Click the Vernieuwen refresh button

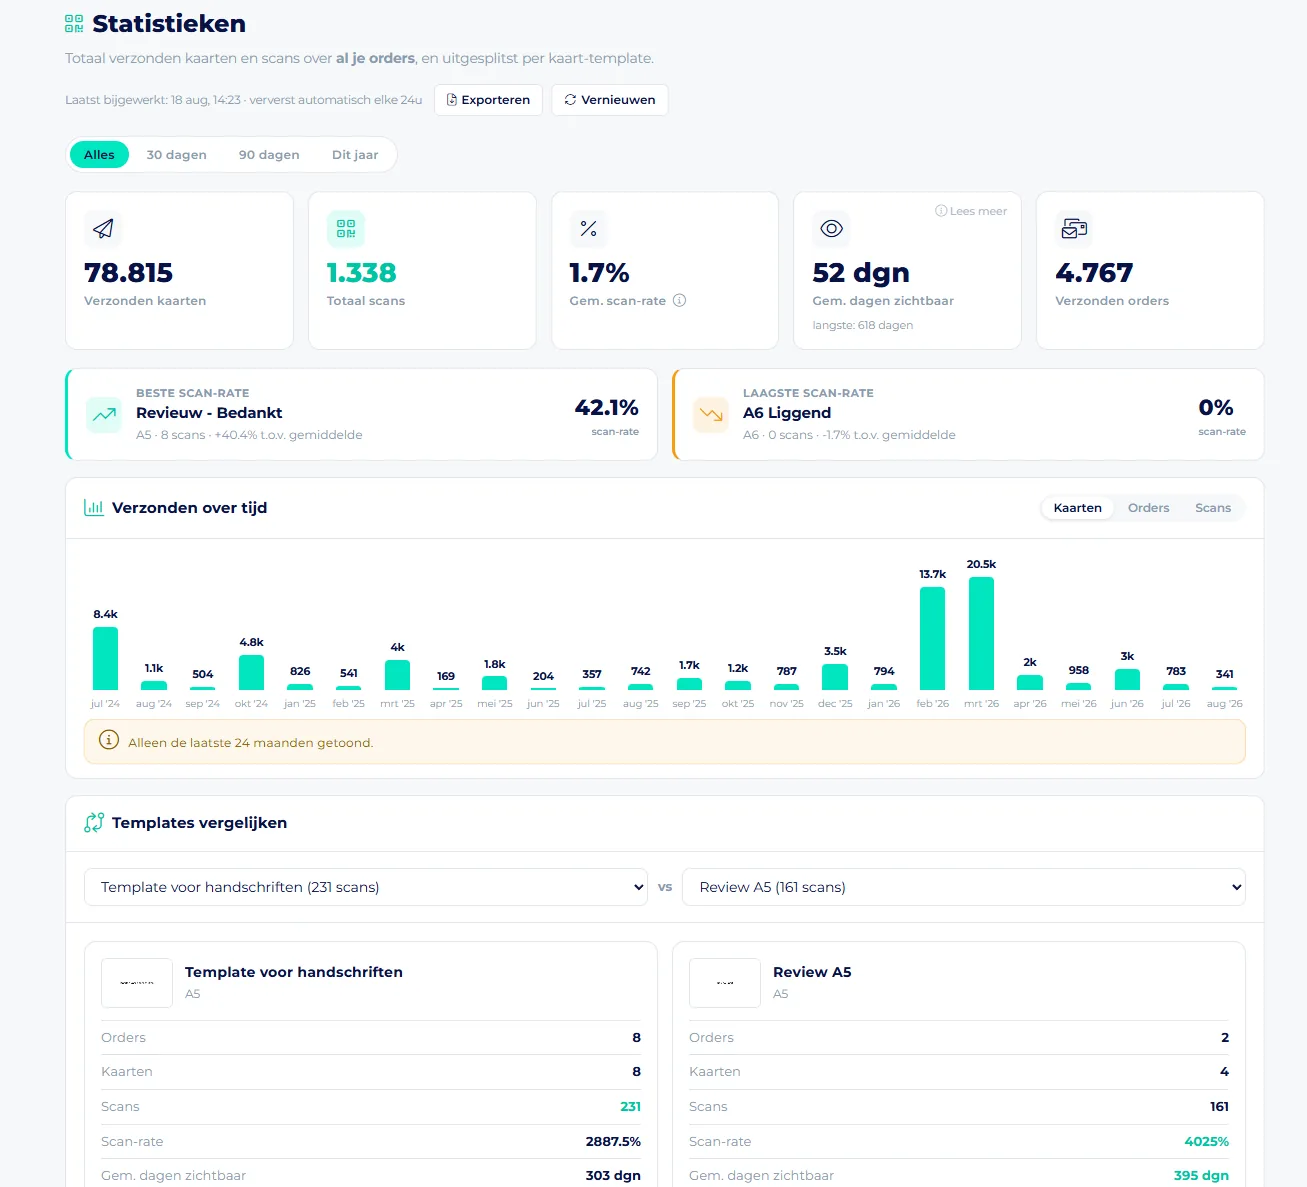tap(610, 100)
